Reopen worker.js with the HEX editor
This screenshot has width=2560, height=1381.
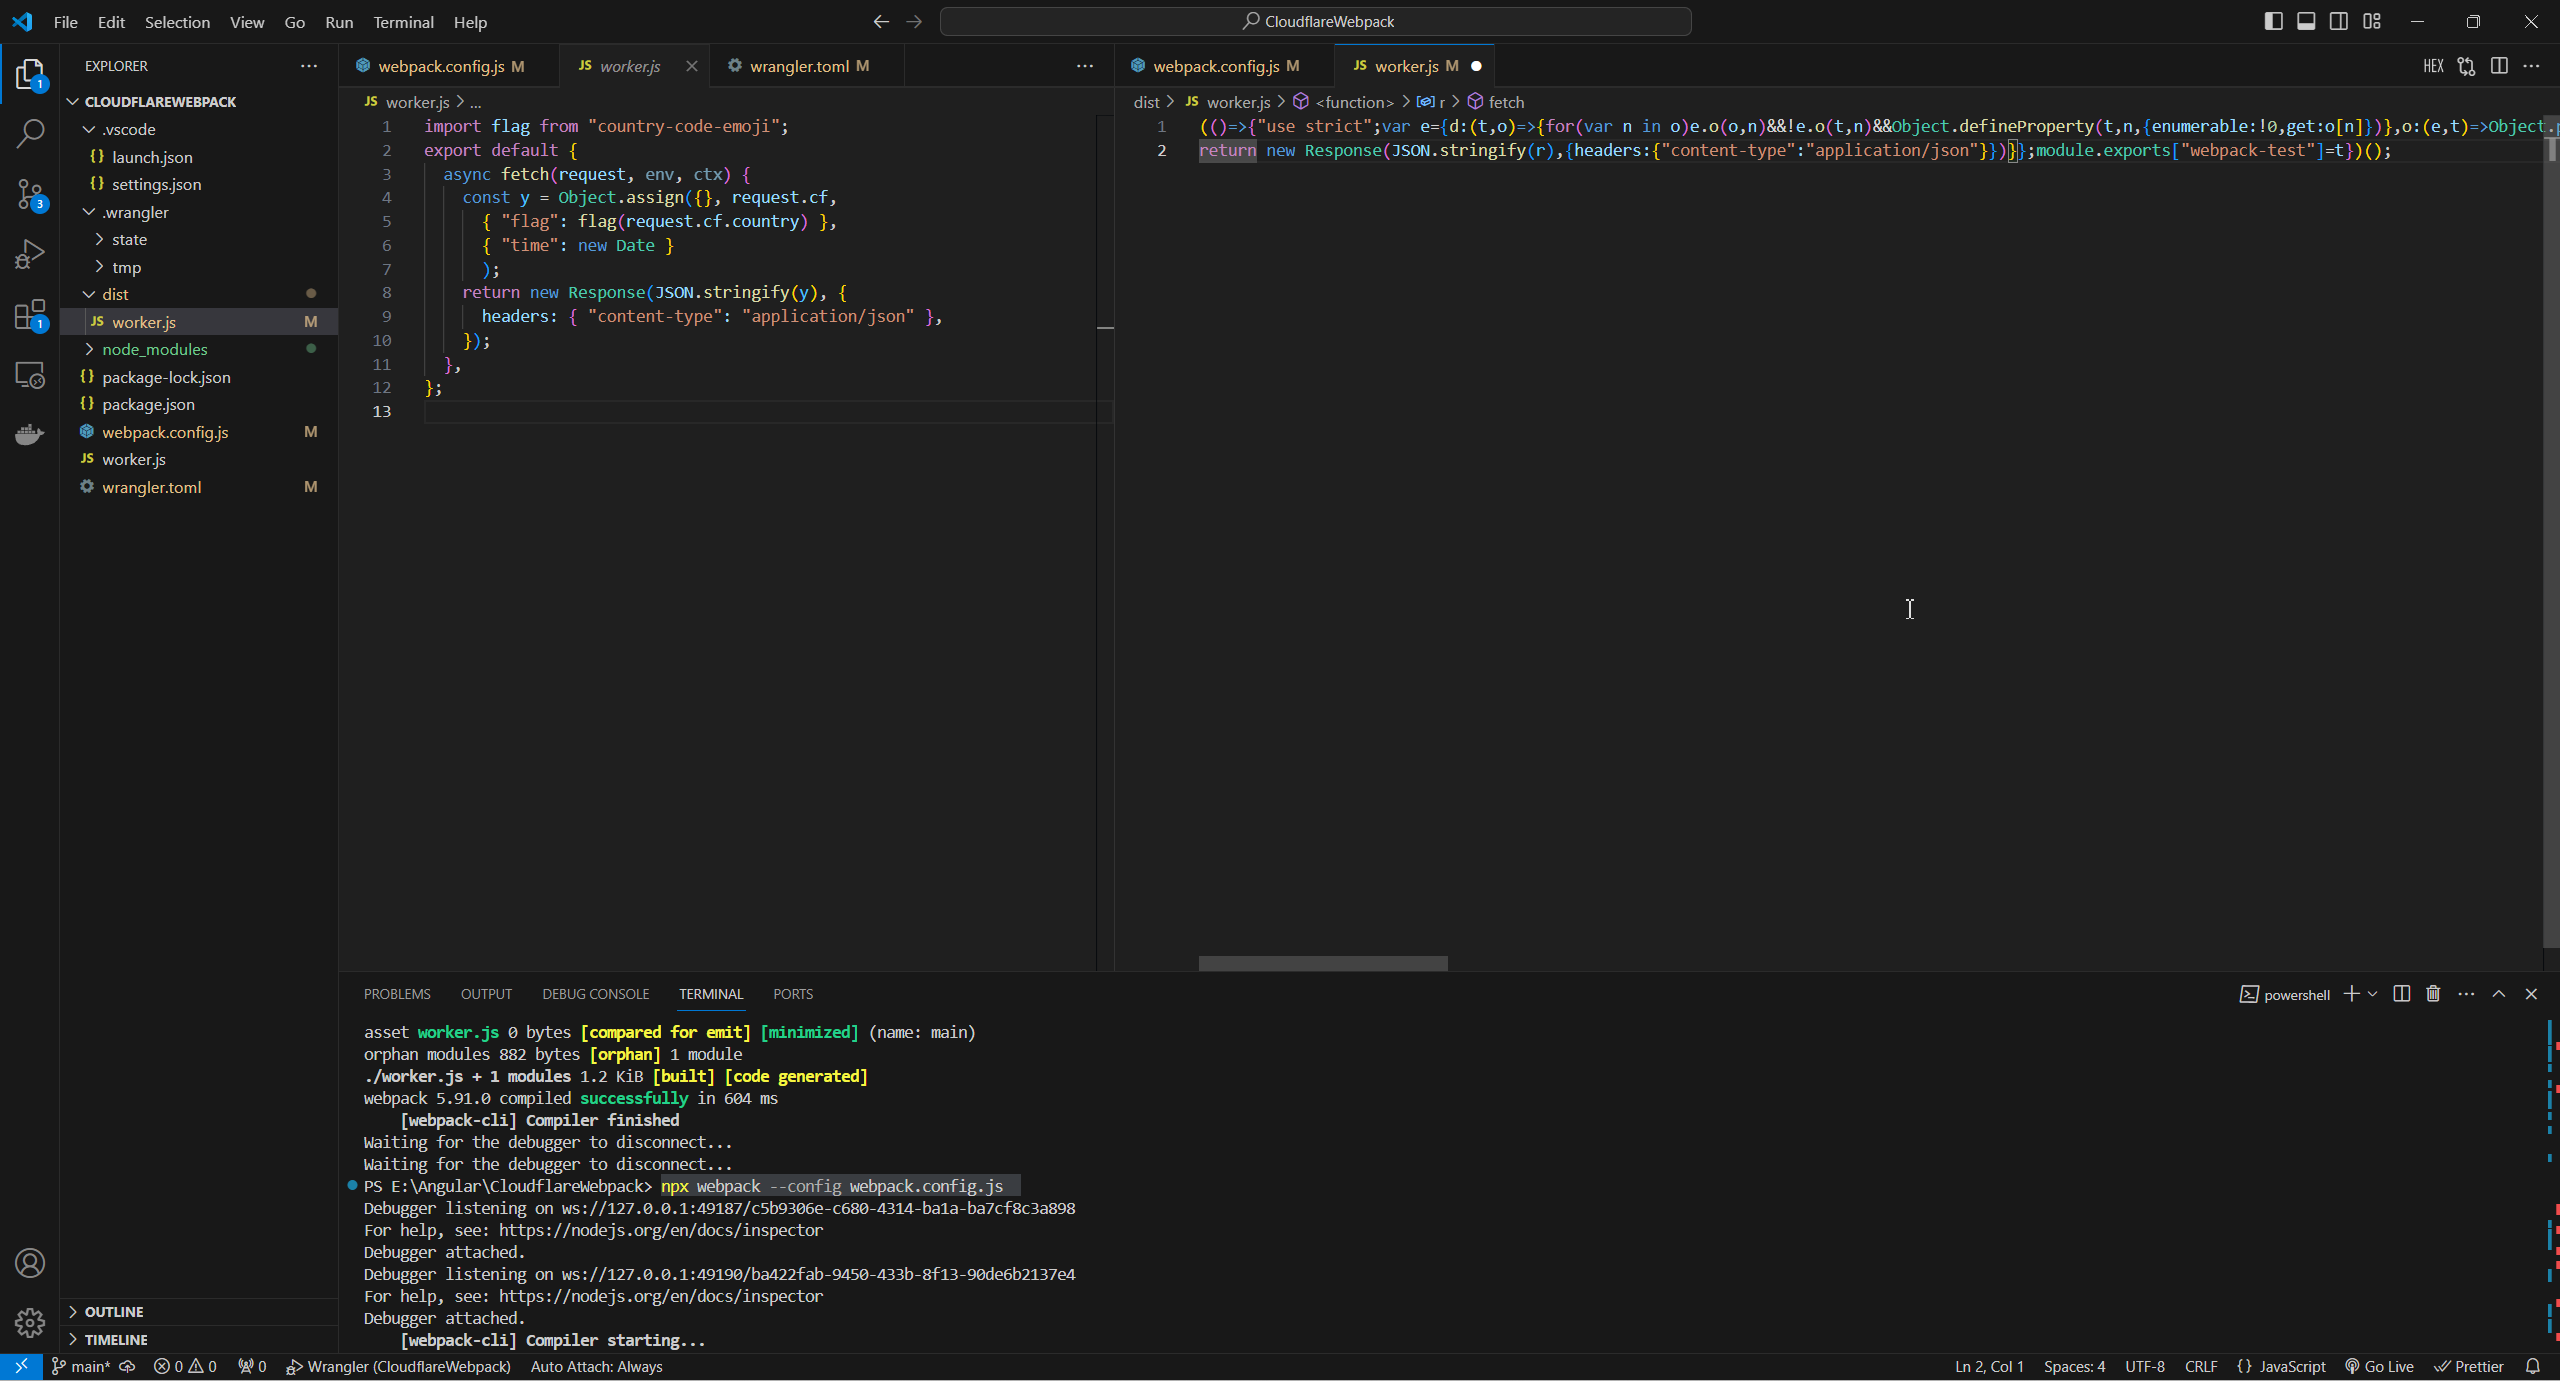(x=2434, y=66)
